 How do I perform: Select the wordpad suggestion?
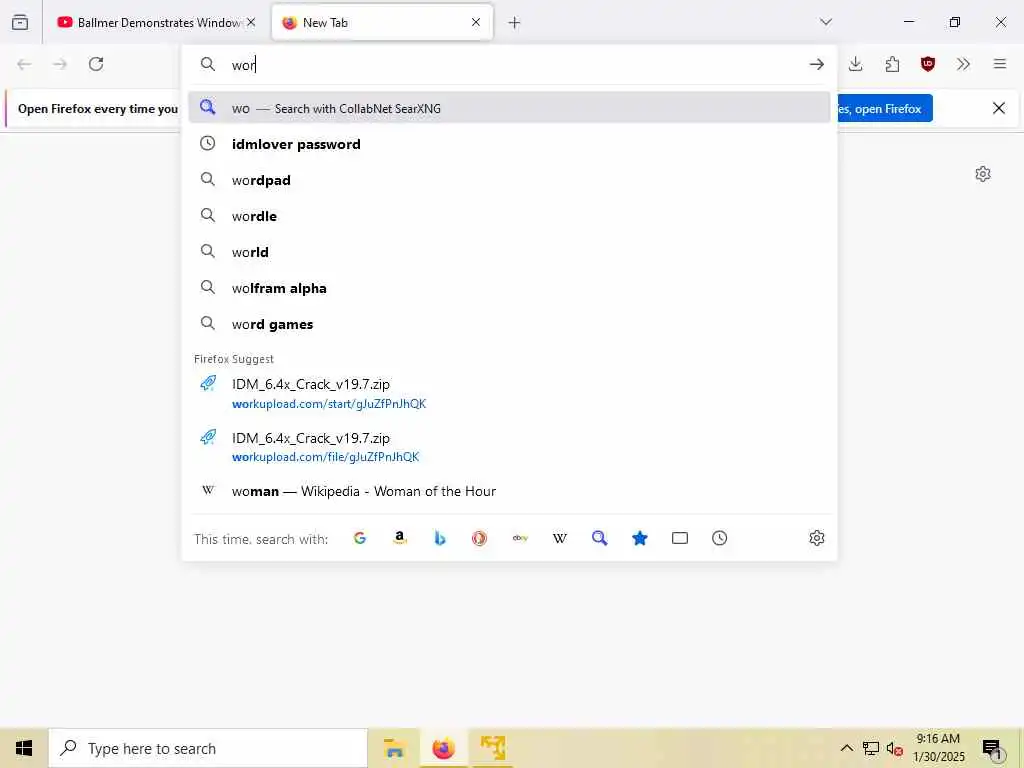click(509, 180)
